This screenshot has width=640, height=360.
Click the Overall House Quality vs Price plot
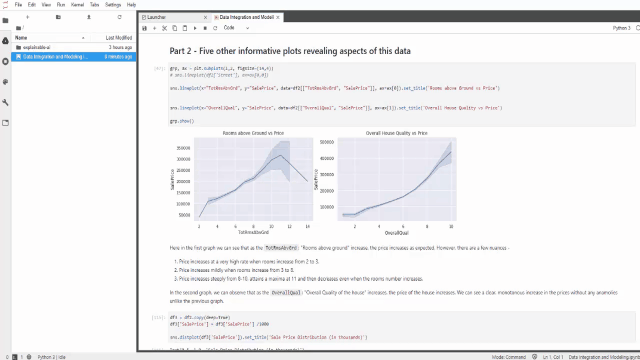pyautogui.click(x=385, y=182)
